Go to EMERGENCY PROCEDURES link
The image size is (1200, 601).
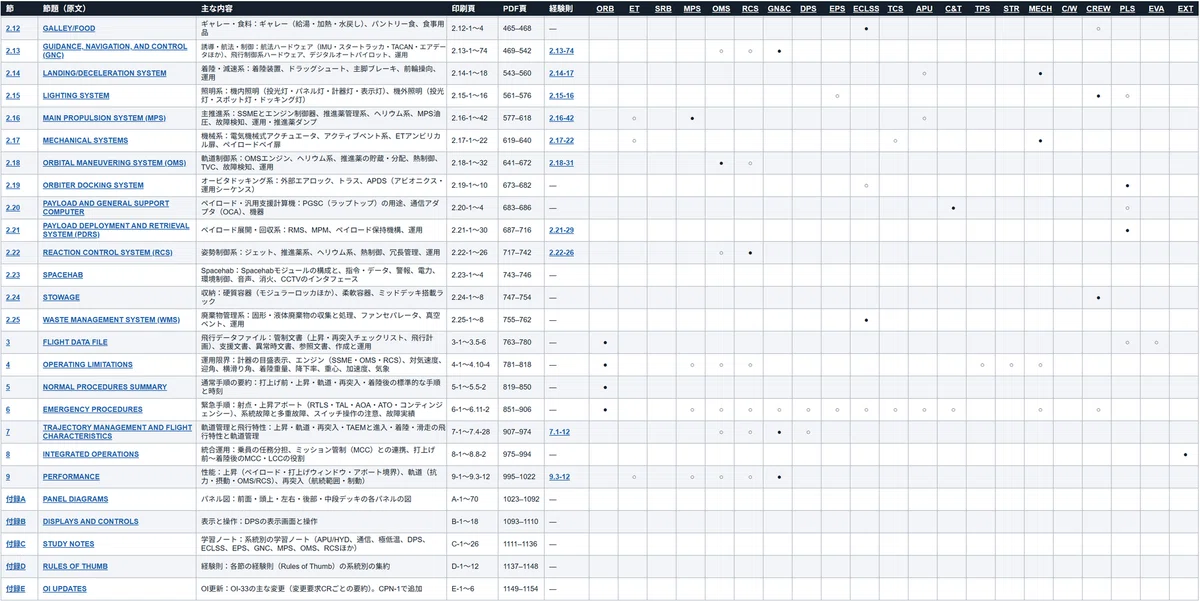92,410
